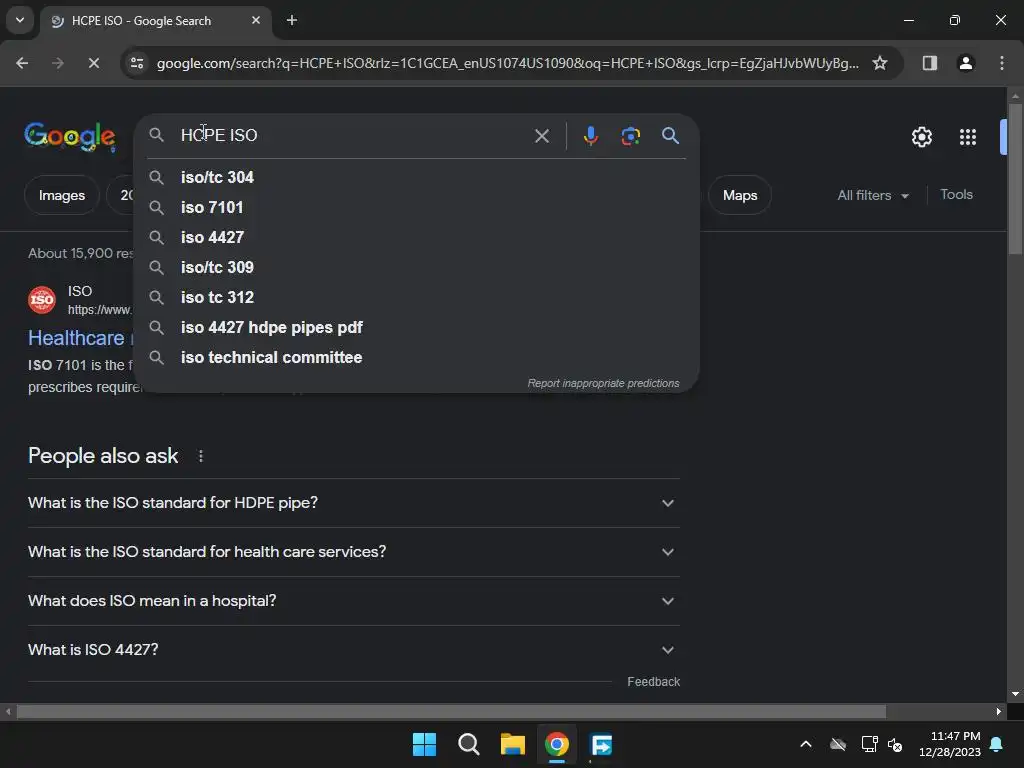Open the Chrome profile menu
The width and height of the screenshot is (1024, 768).
[966, 63]
